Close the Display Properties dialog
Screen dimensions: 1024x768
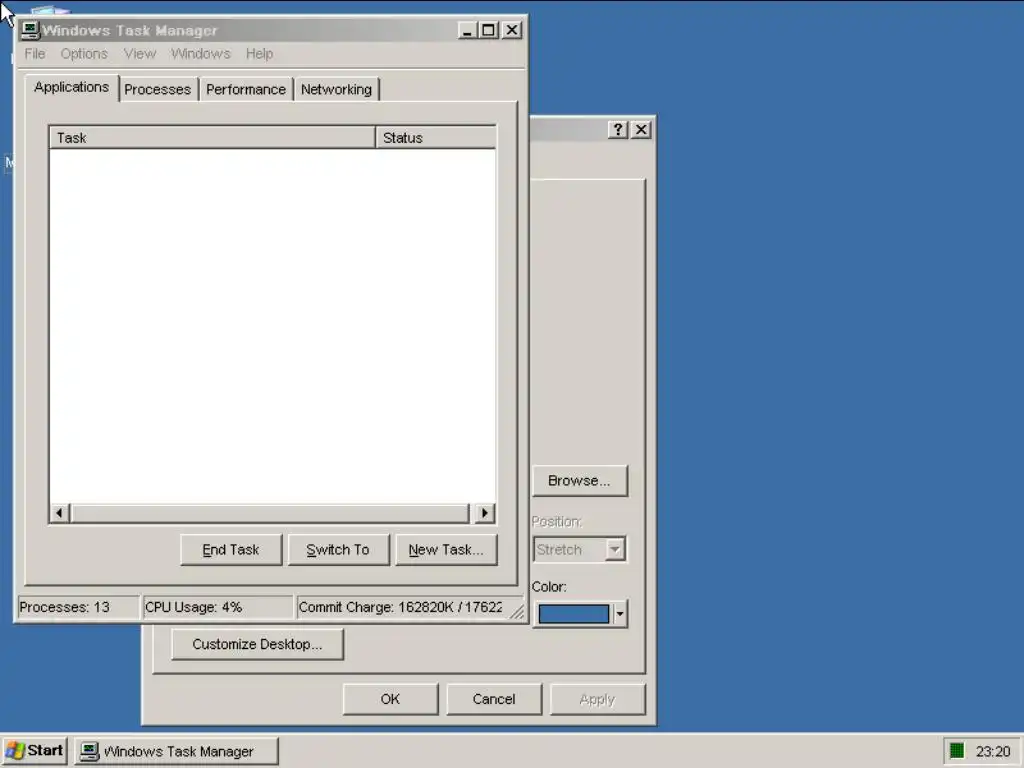pos(641,130)
